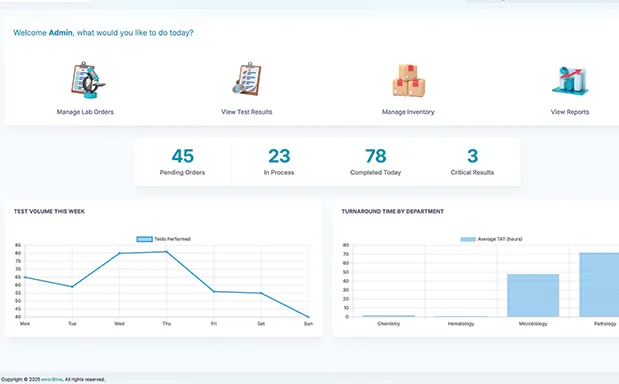
Task: Click the Hematology axis label
Action: coord(461,324)
